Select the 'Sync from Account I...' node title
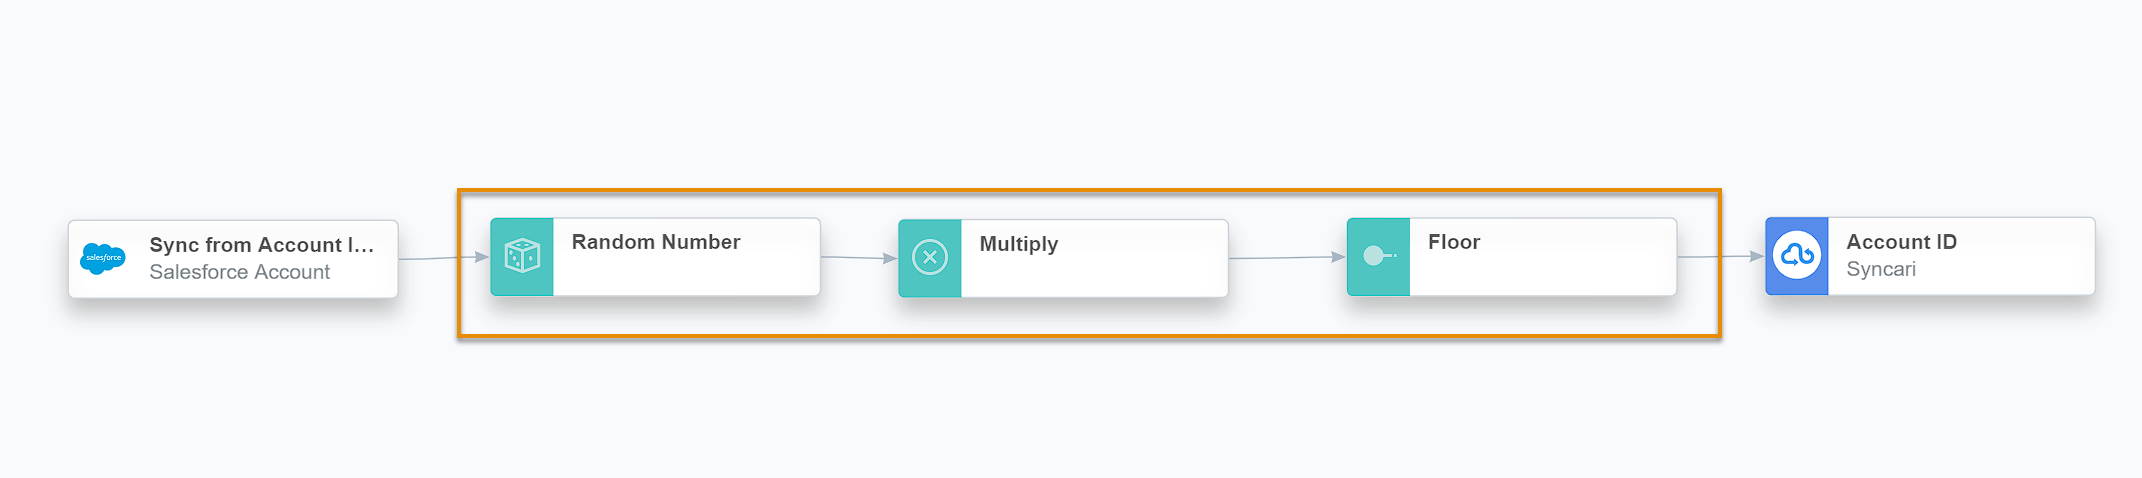 tap(261, 245)
